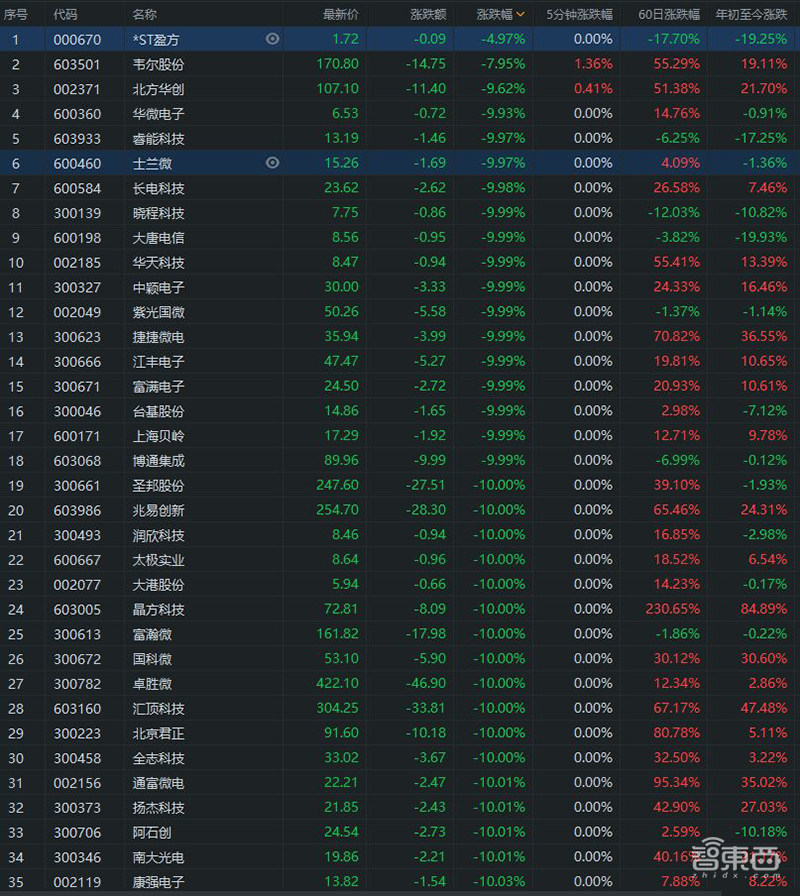Click the sort arrow in 涨跌幅 header
The height and width of the screenshot is (896, 800).
(x=520, y=15)
